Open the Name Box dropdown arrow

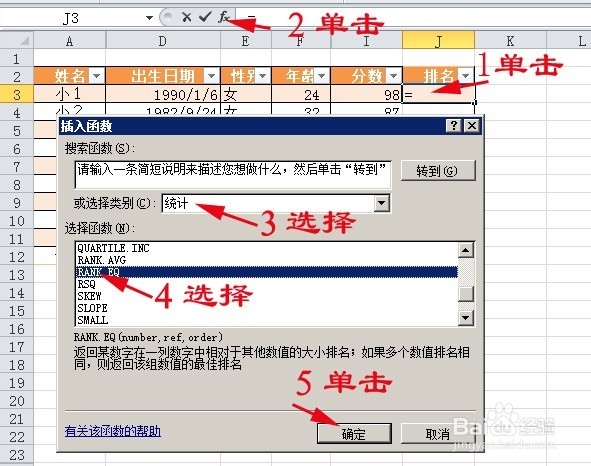click(149, 18)
